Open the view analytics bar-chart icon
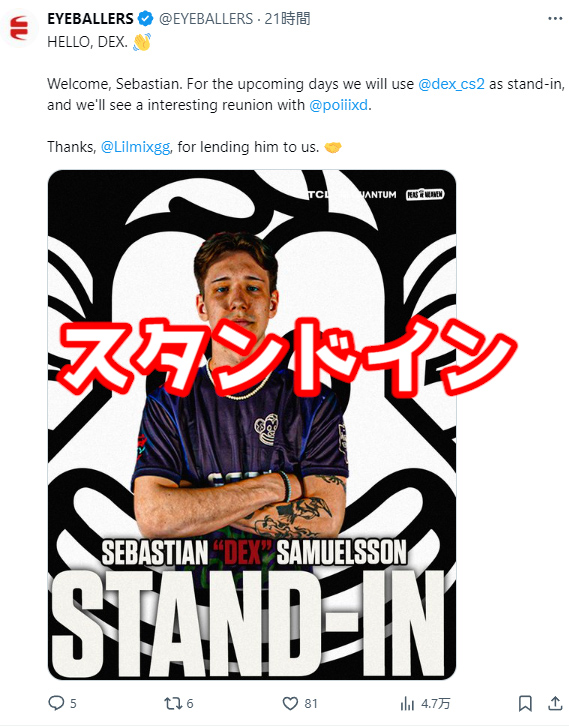The image size is (569, 727). tap(407, 704)
